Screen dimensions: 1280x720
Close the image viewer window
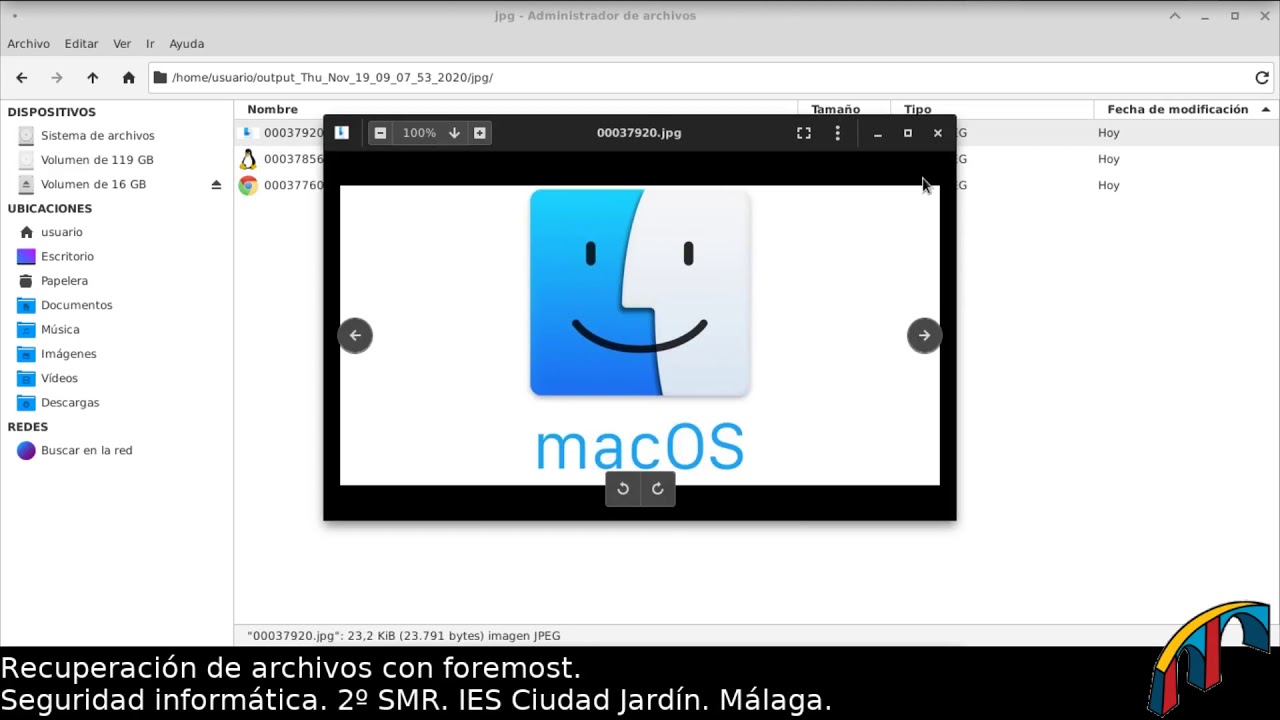(x=937, y=133)
